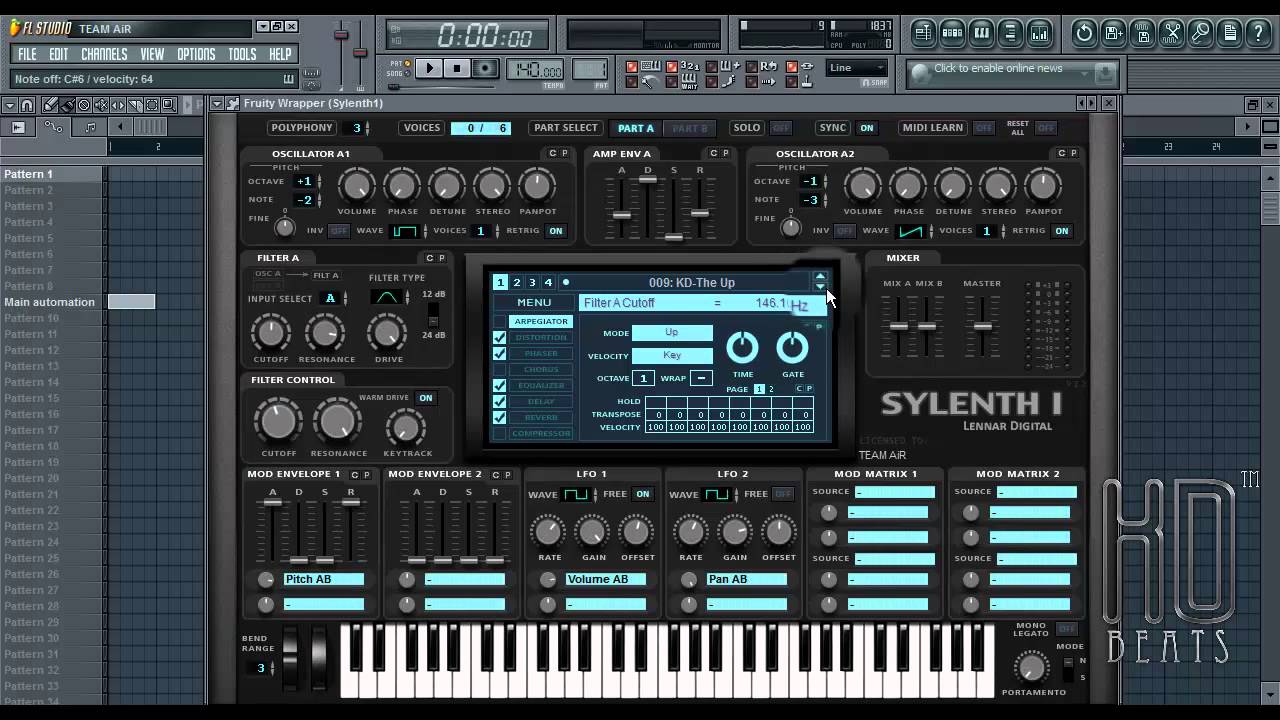Screen dimensions: 1280x720
Task: Click the MIDI LEARN button
Action: pyautogui.click(x=932, y=128)
